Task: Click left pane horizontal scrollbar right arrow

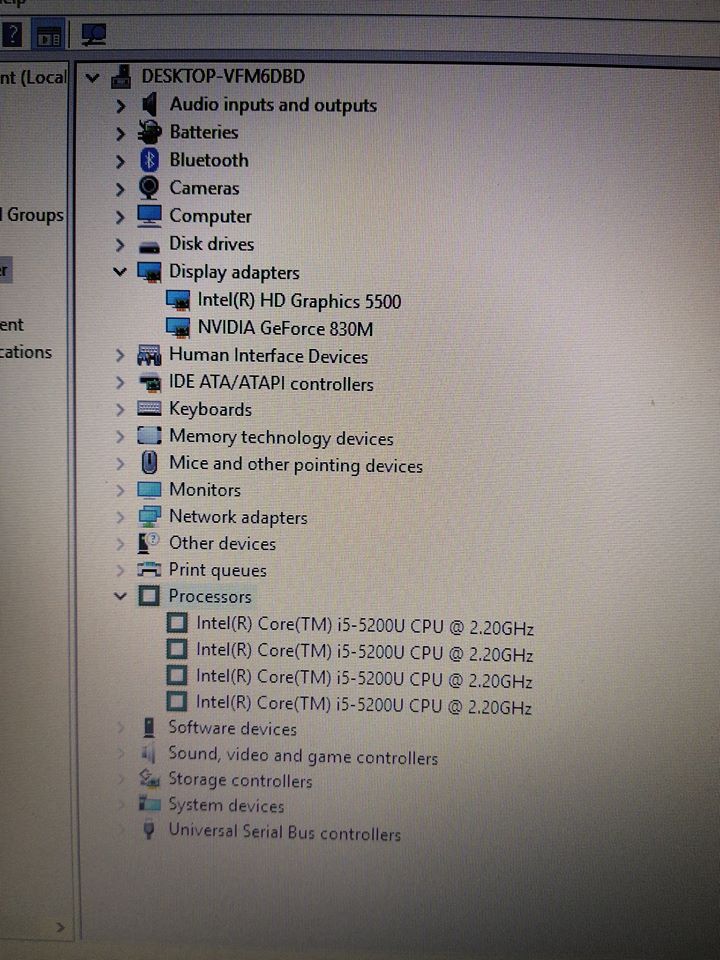Action: [x=60, y=927]
